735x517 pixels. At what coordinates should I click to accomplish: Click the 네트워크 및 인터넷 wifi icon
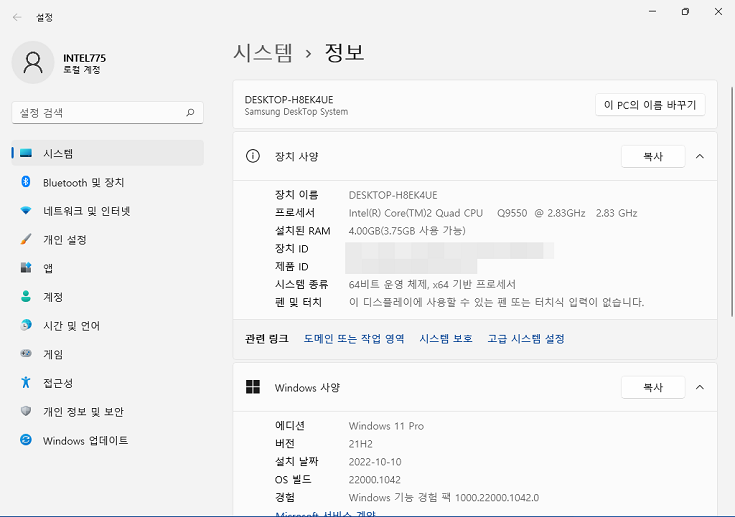26,210
